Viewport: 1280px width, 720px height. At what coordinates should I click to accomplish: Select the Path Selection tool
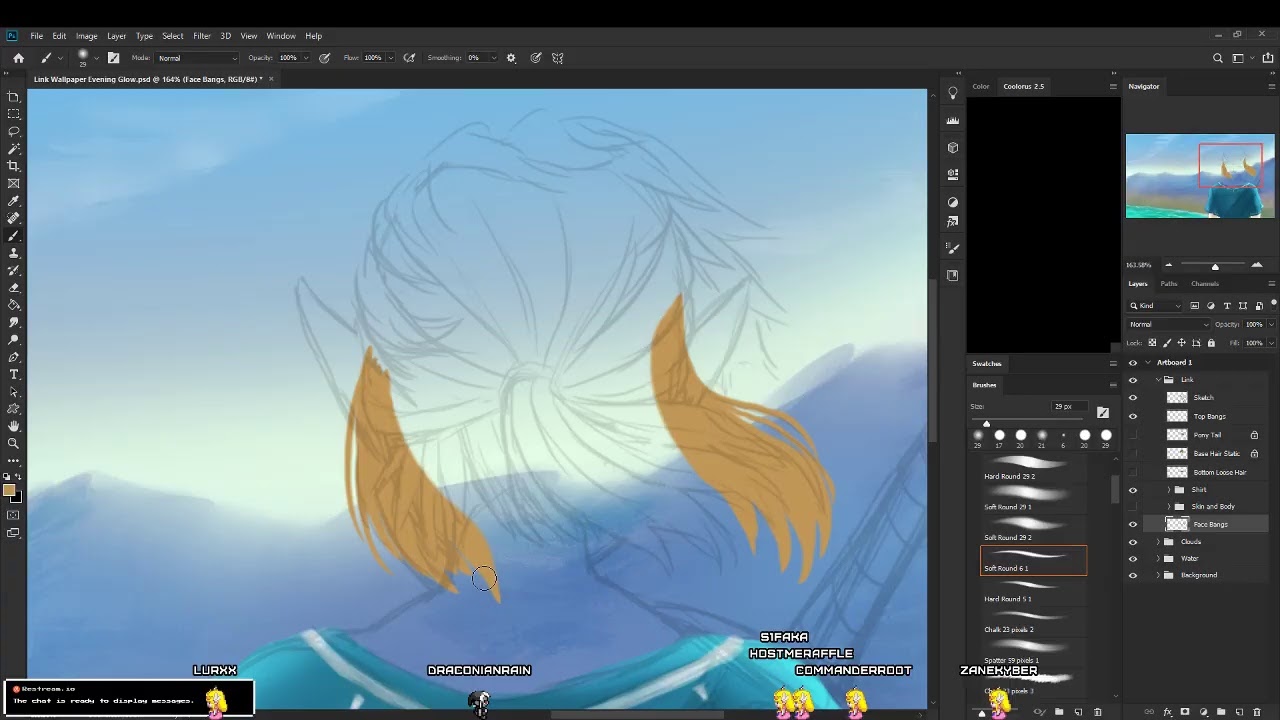14,392
